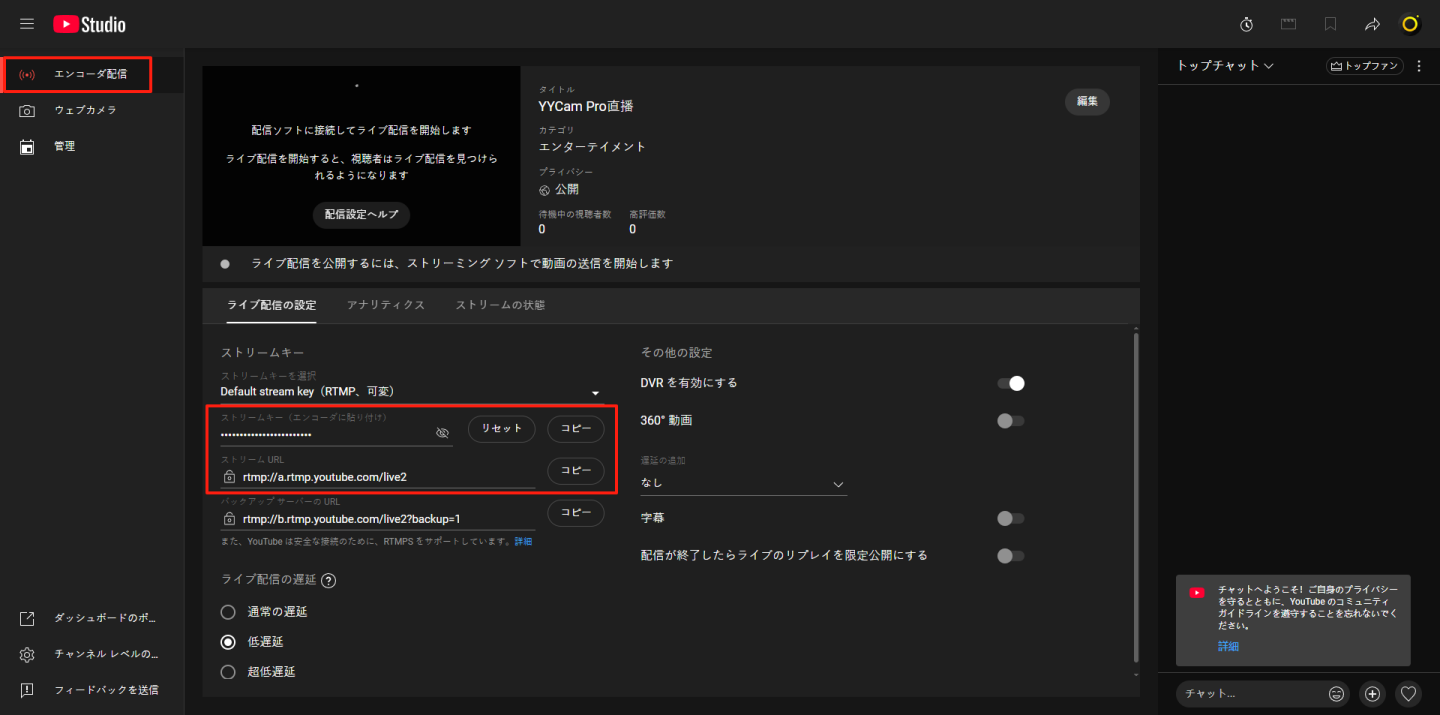
Task: Click the 編集 button
Action: pyautogui.click(x=1087, y=101)
